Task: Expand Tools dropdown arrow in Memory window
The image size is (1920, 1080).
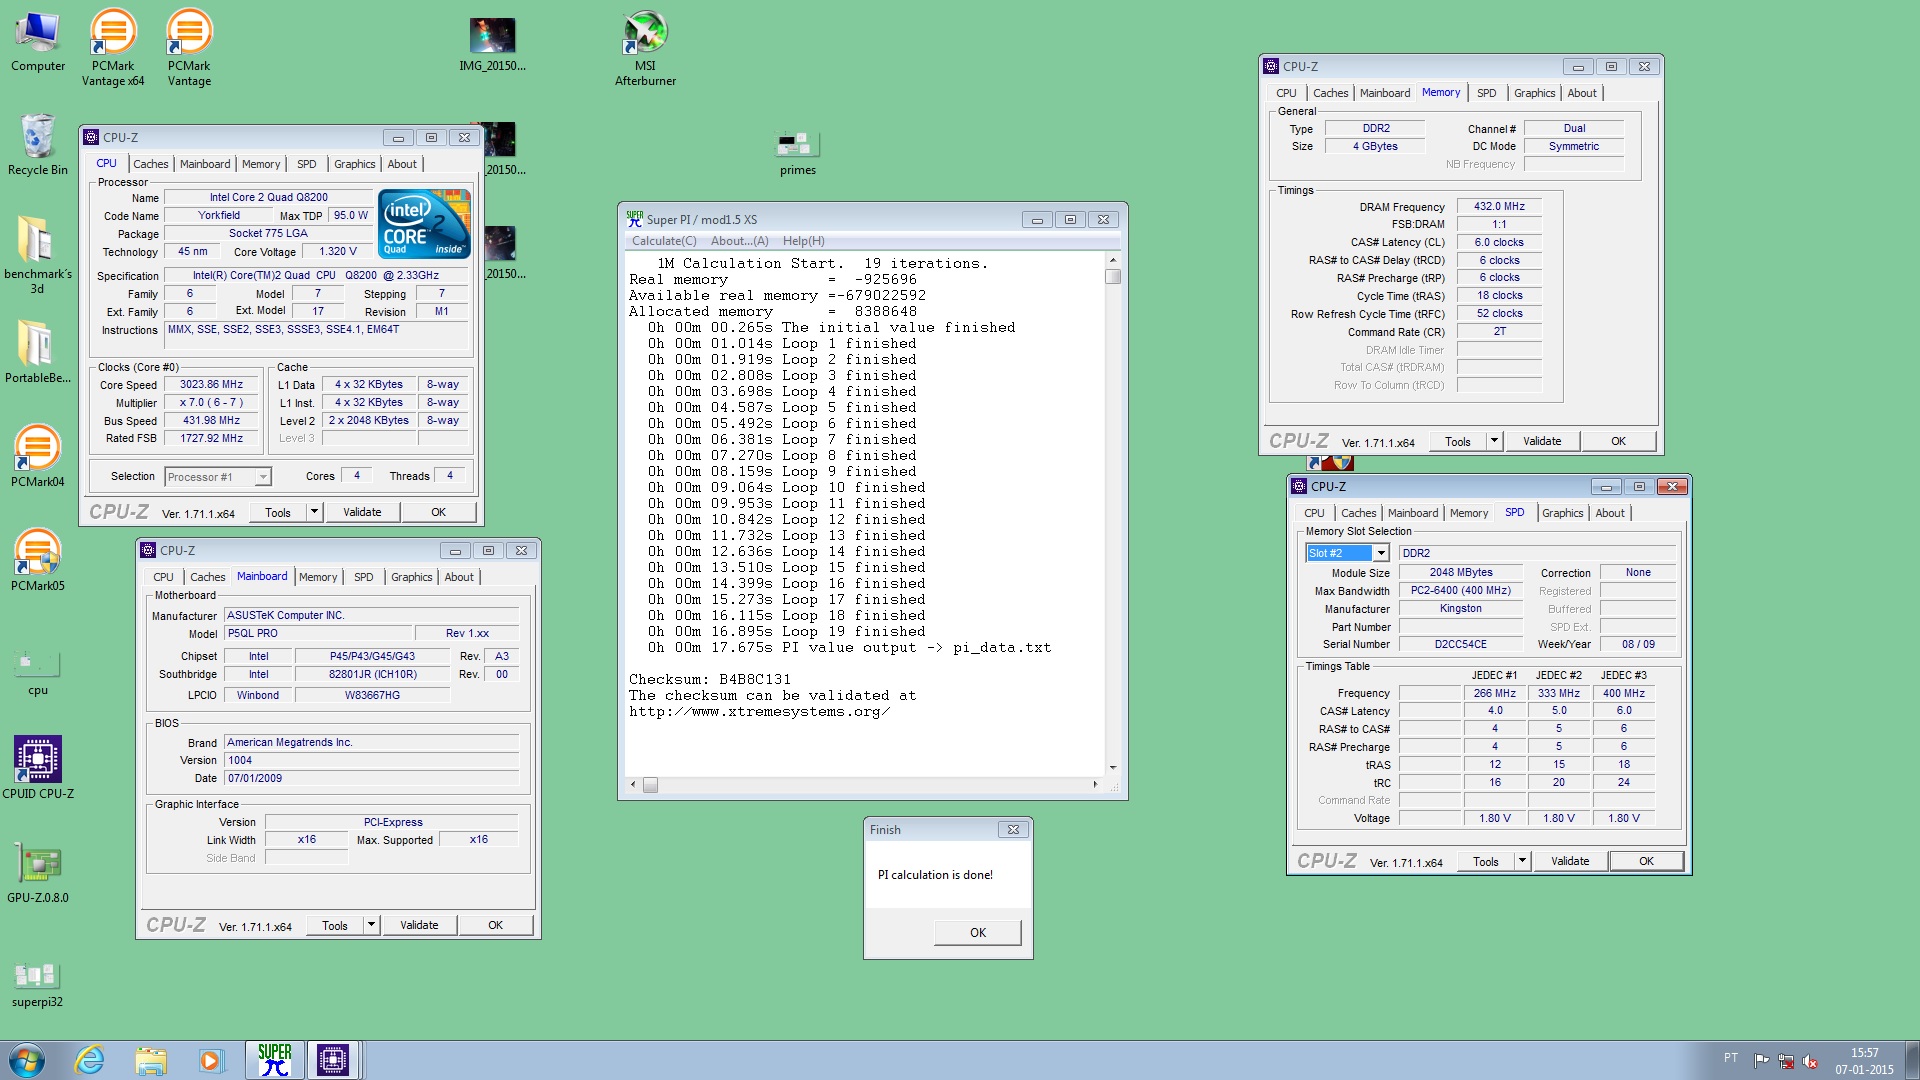Action: (x=1494, y=441)
